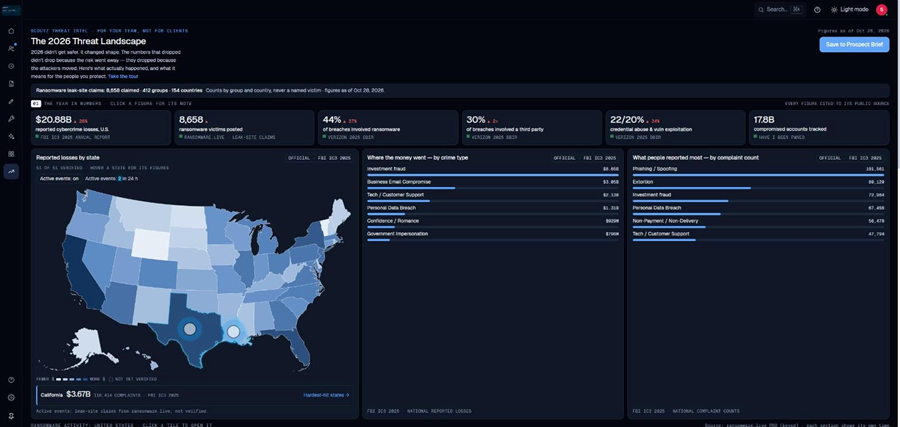Screen dimensions: 900x427
Task: Select the key icon in the sidebar
Action: click(11, 119)
